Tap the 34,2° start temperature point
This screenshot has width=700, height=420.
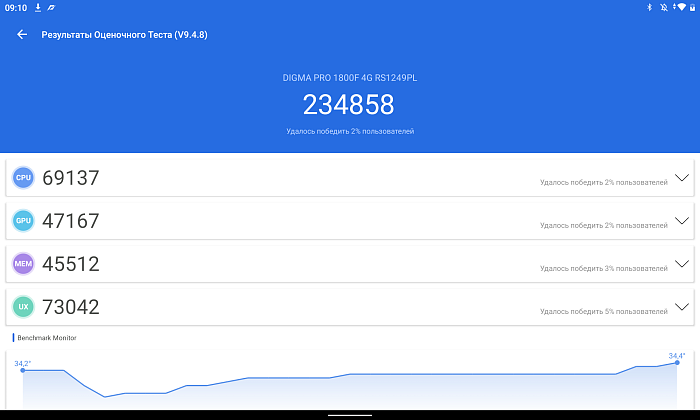click(x=23, y=370)
